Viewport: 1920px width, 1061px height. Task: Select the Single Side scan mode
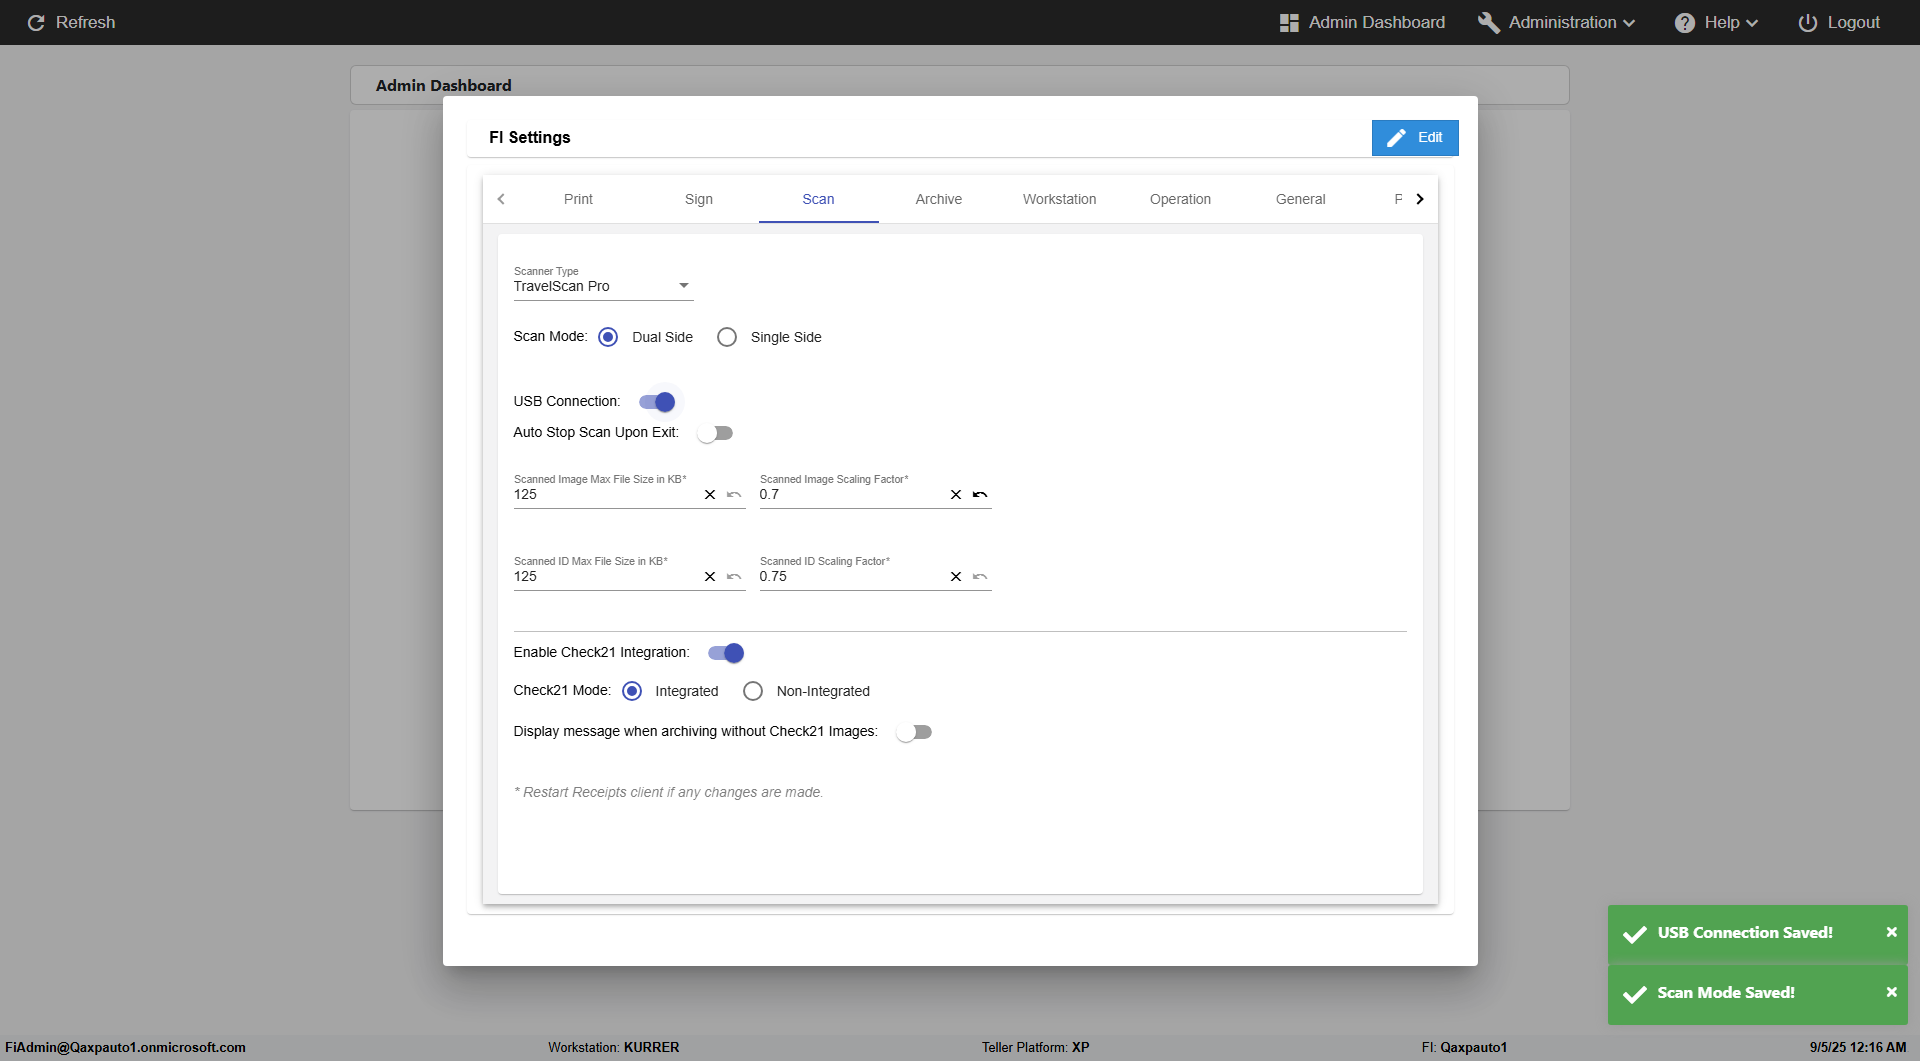click(727, 337)
